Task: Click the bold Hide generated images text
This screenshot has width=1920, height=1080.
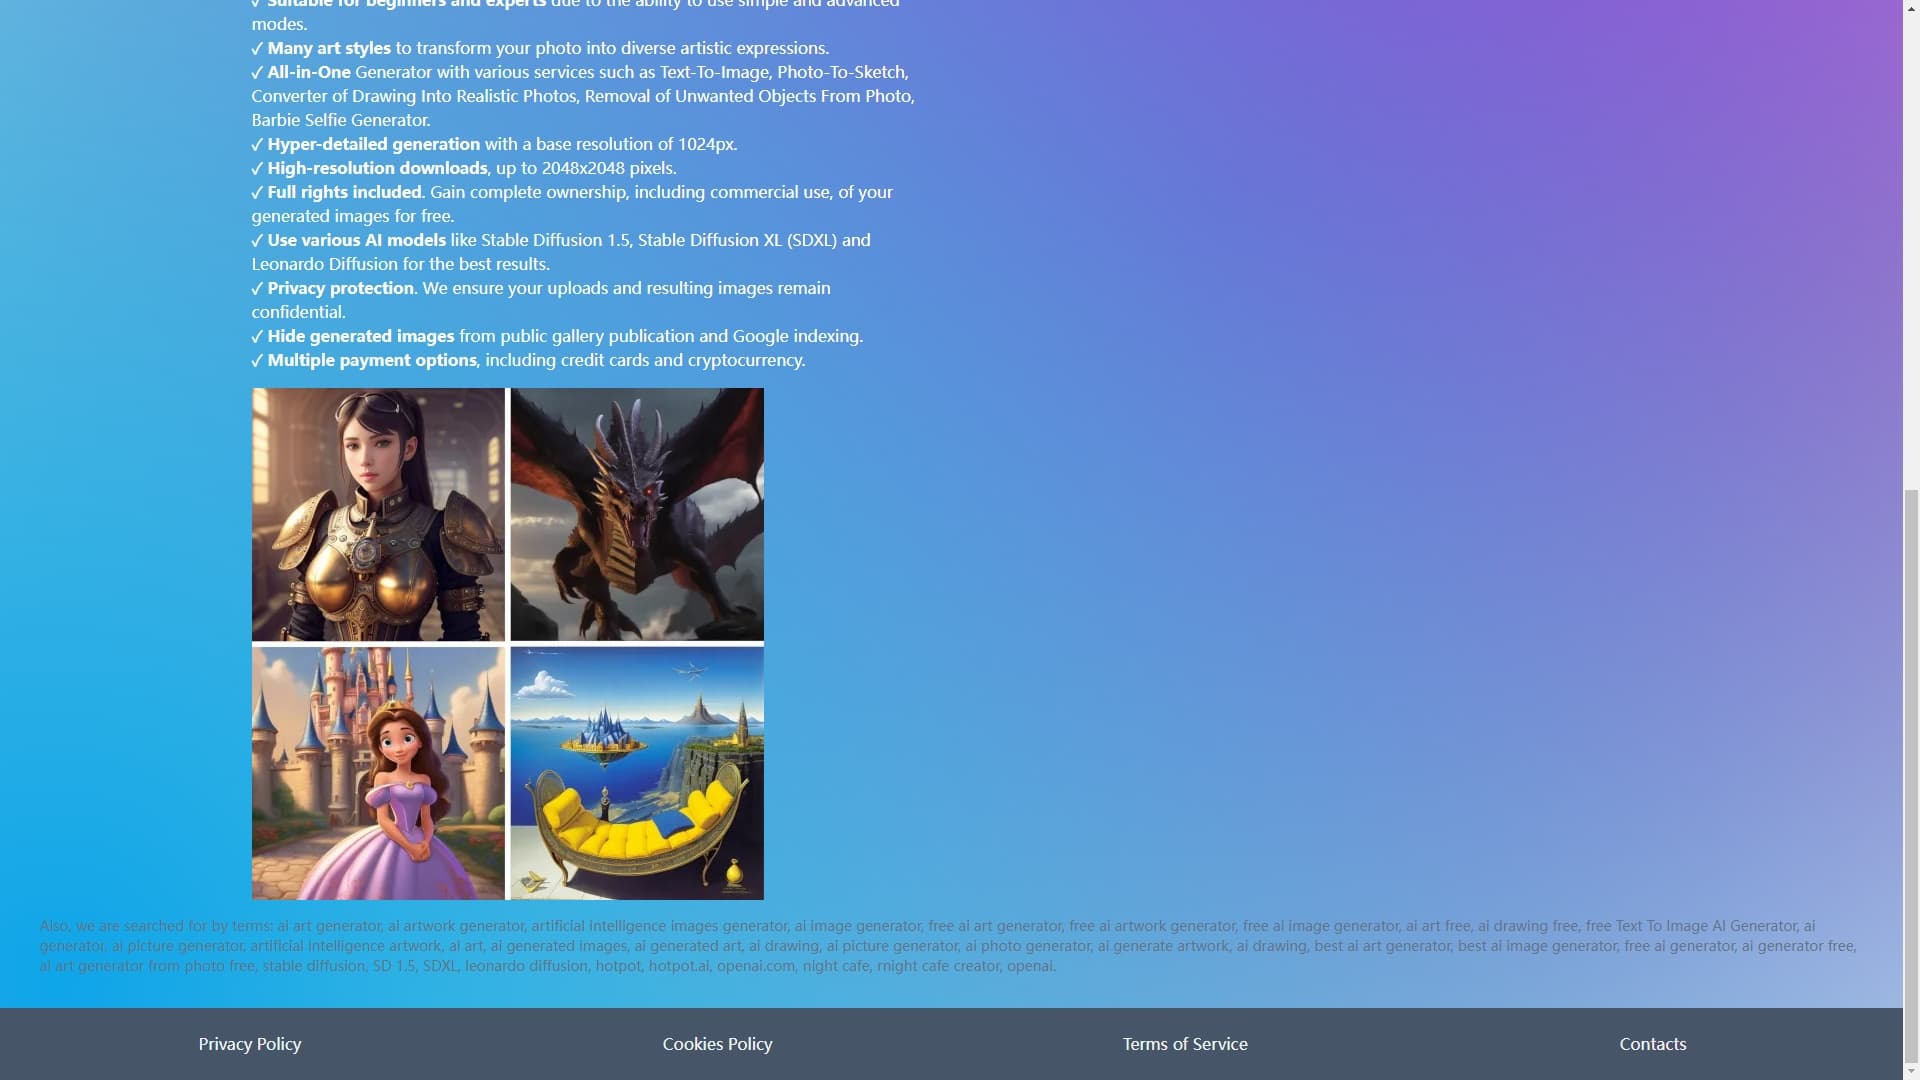Action: pos(360,336)
